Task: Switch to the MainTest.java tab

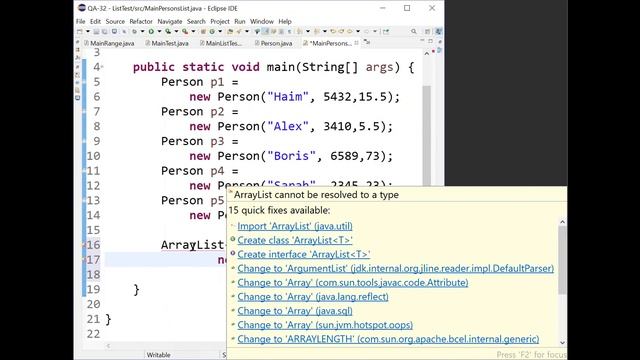Action: 167,43
